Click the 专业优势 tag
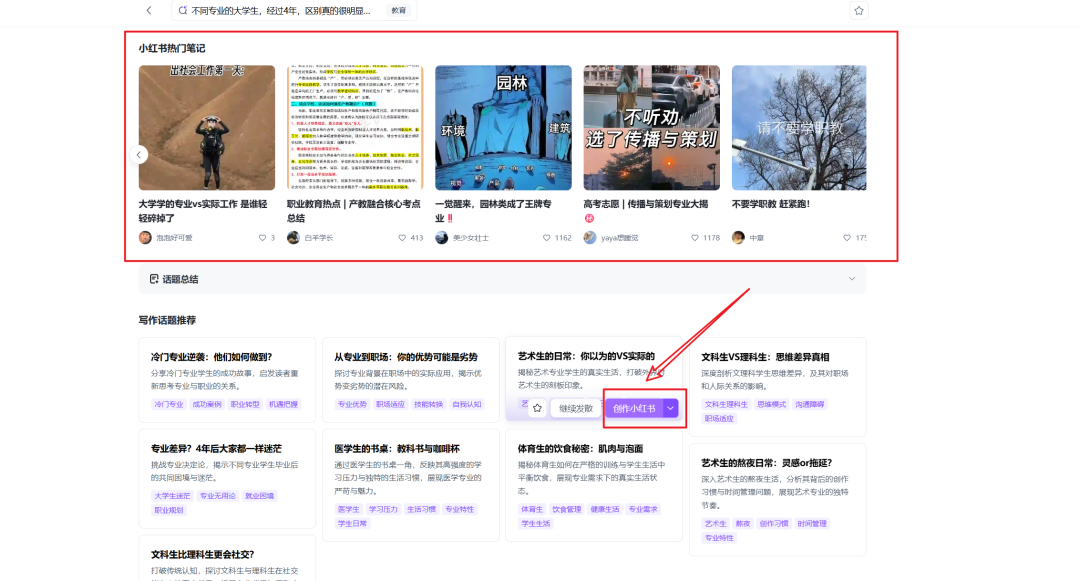This screenshot has height=581, width=1080. (x=352, y=404)
